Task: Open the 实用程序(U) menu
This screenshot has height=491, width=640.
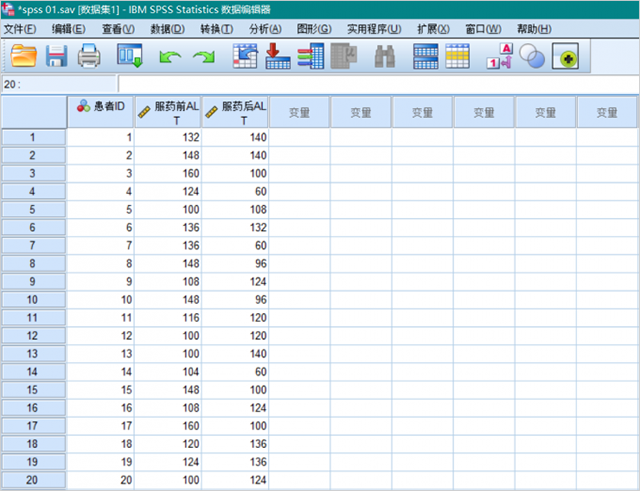Action: pos(374,29)
